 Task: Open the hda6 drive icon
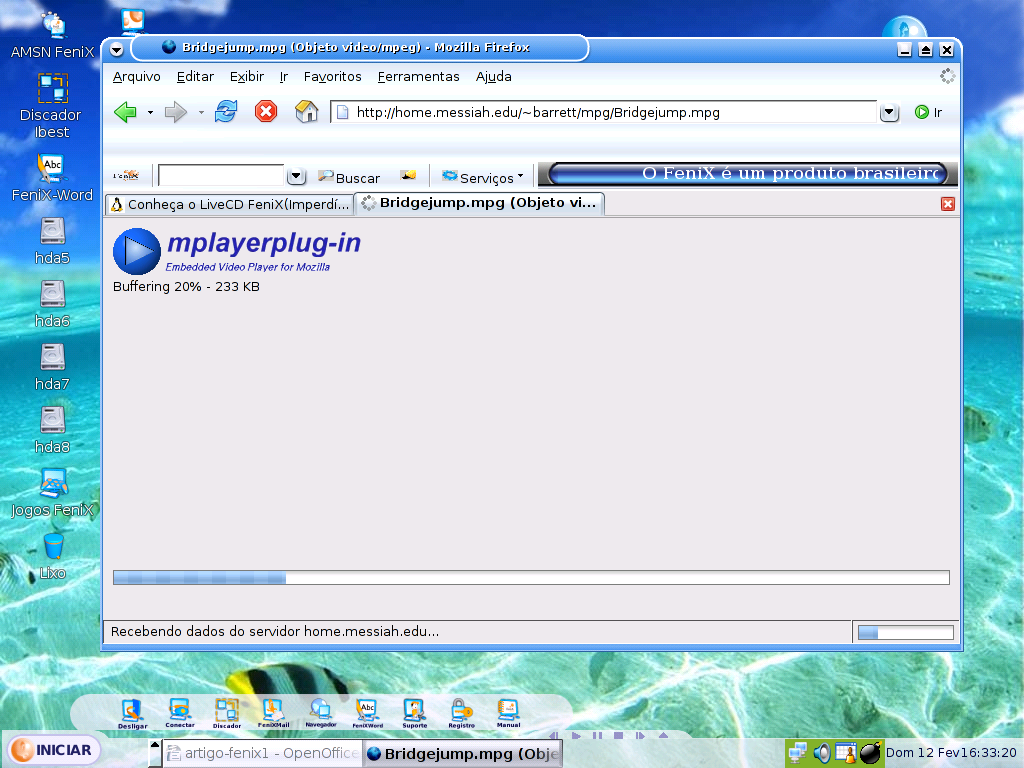pos(52,304)
